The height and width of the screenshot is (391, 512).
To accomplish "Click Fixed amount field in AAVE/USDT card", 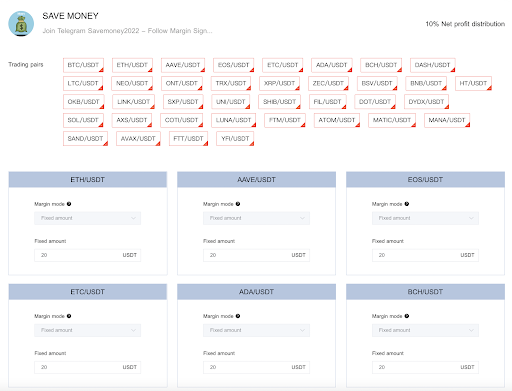I will pyautogui.click(x=256, y=255).
